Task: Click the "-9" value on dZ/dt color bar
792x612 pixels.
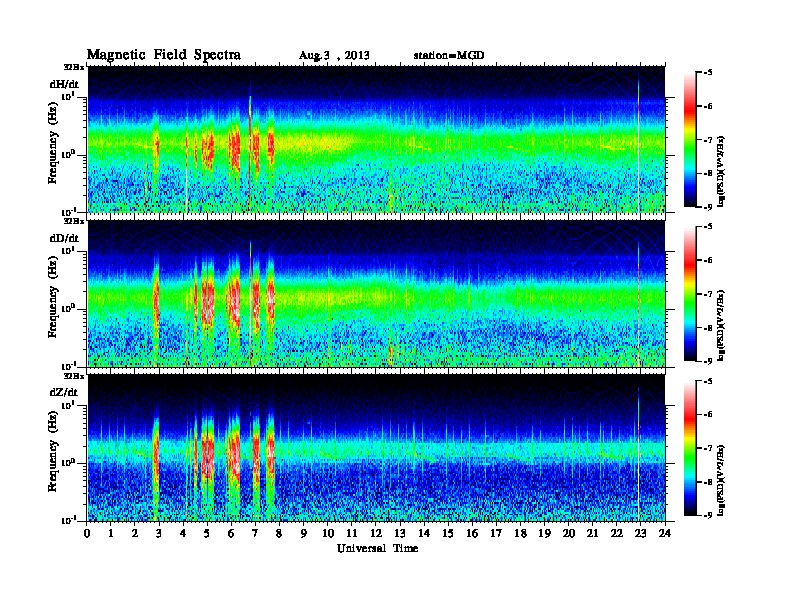Action: 708,515
